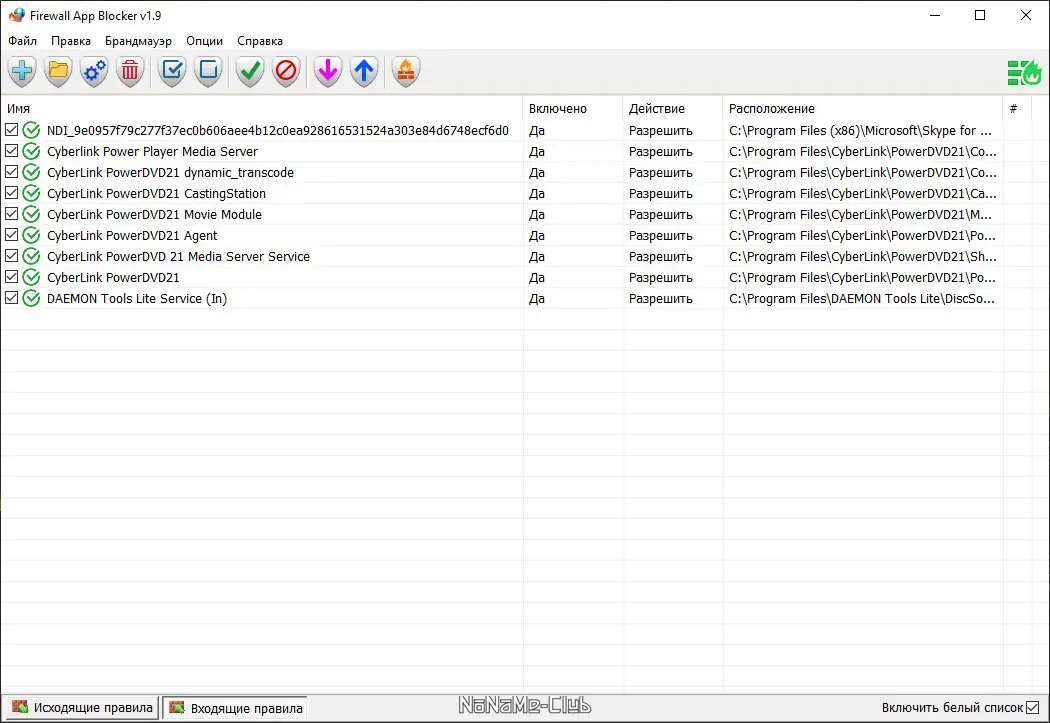Toggle CyberLink PowerDVD21 dynamic_transcode checkbox
Screen dimensions: 1050x723
pyautogui.click(x=11, y=172)
